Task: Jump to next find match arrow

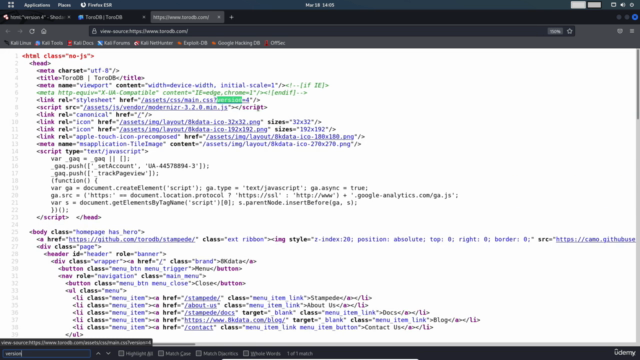Action: 108,353
